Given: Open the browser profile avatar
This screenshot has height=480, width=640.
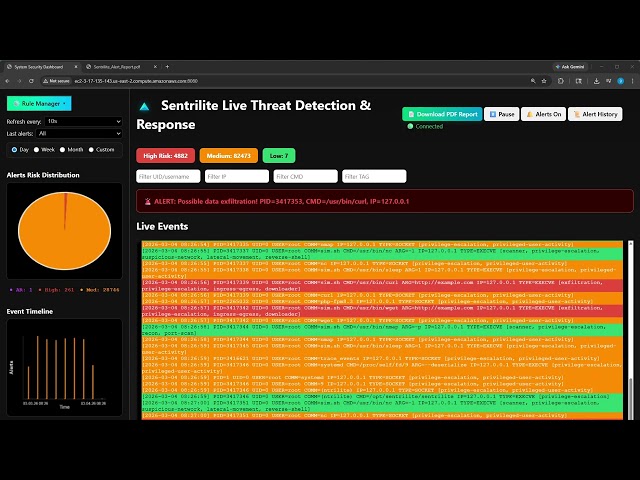Looking at the screenshot, I should (x=620, y=81).
